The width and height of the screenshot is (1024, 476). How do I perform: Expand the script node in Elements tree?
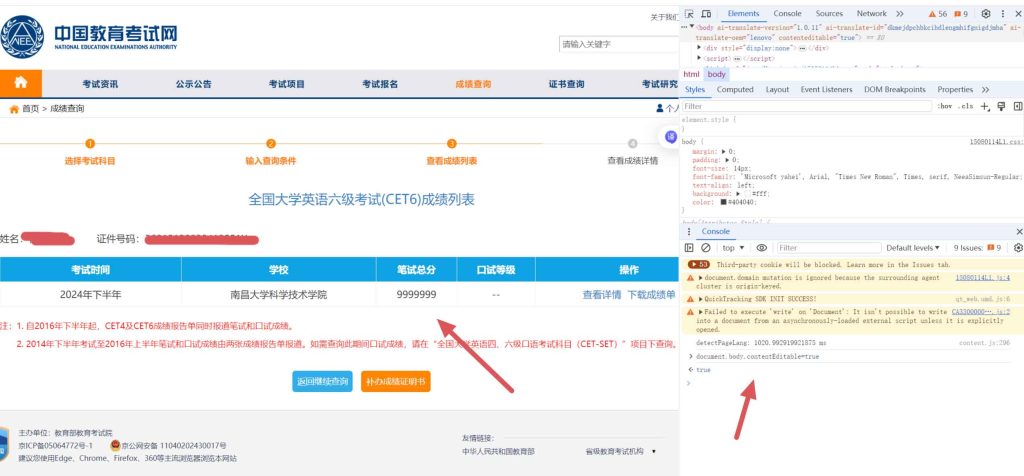(701, 59)
